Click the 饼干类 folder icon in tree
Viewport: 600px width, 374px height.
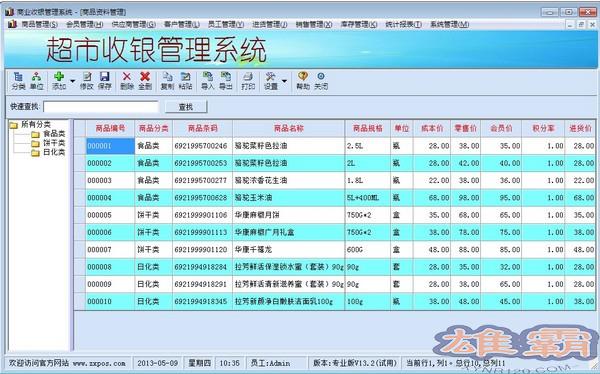[36, 144]
